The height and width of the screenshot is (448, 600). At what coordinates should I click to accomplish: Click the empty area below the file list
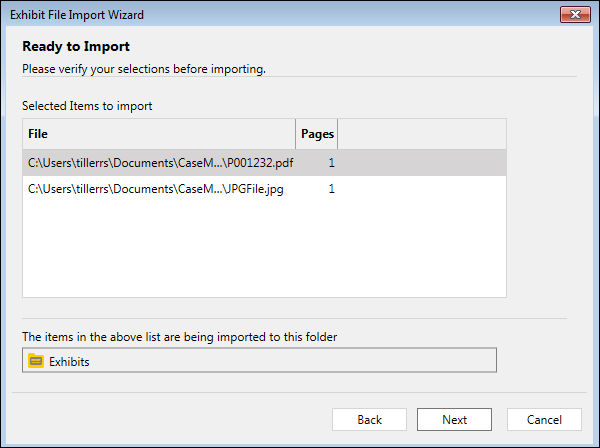click(264, 249)
